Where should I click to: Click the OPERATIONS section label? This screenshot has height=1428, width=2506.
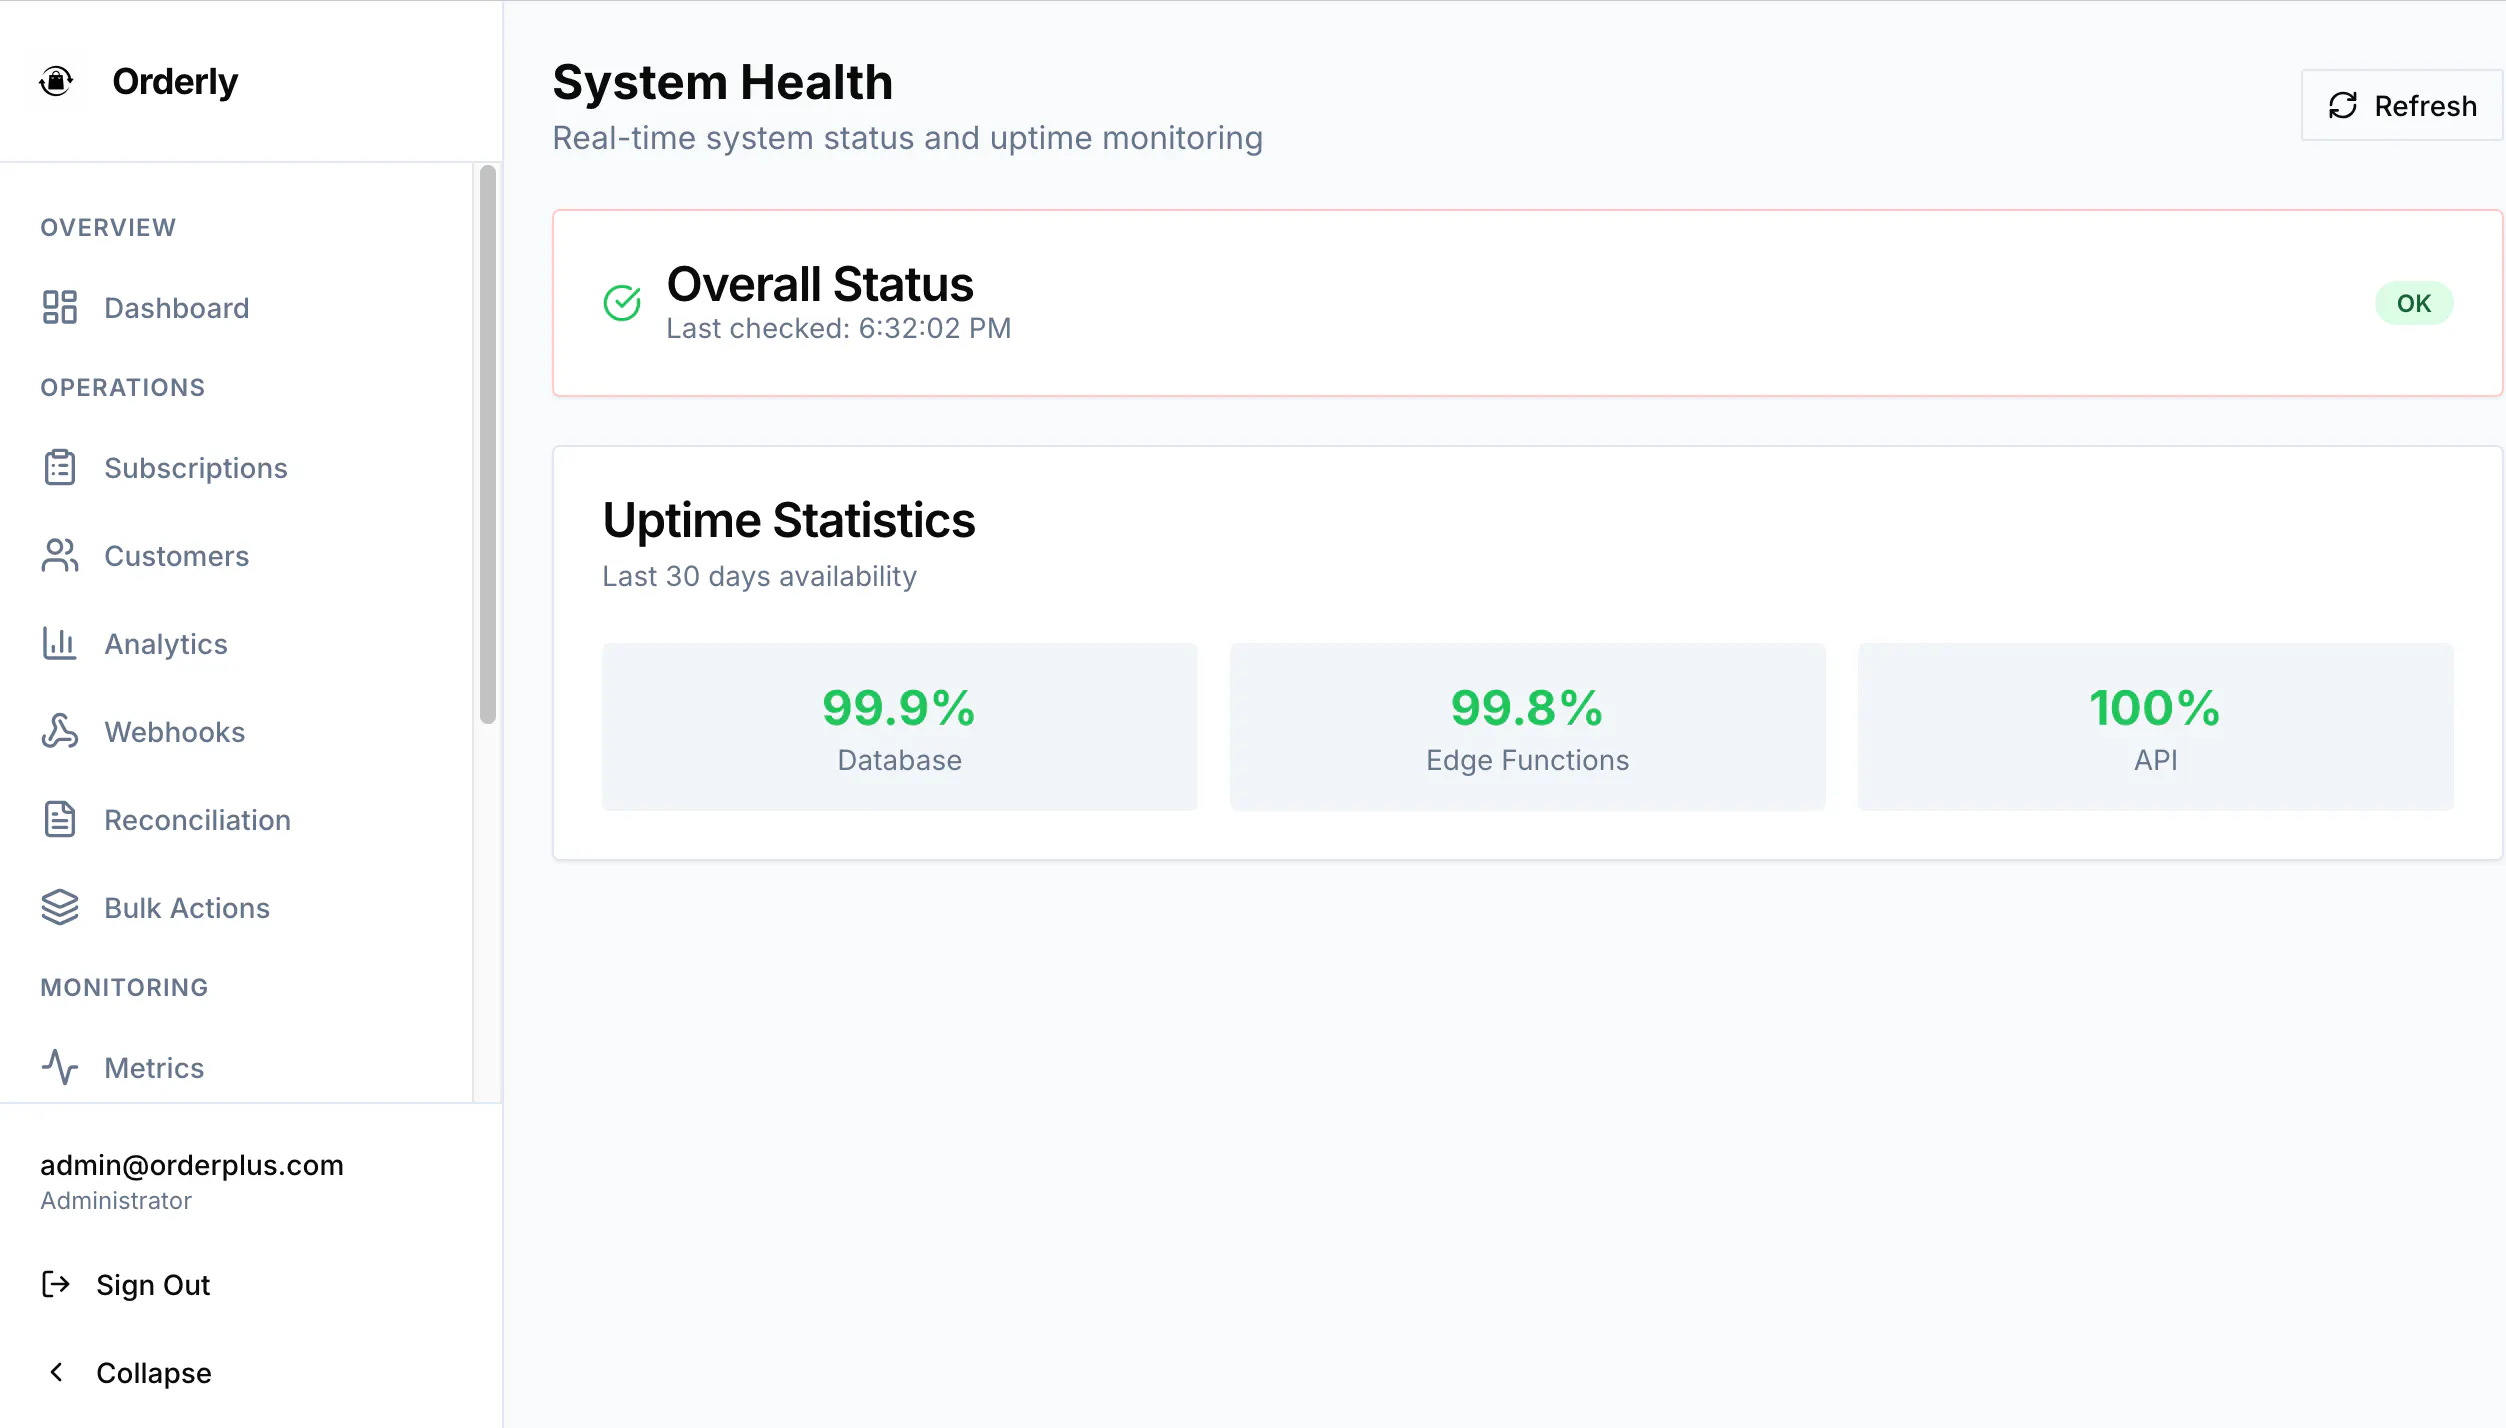click(123, 387)
